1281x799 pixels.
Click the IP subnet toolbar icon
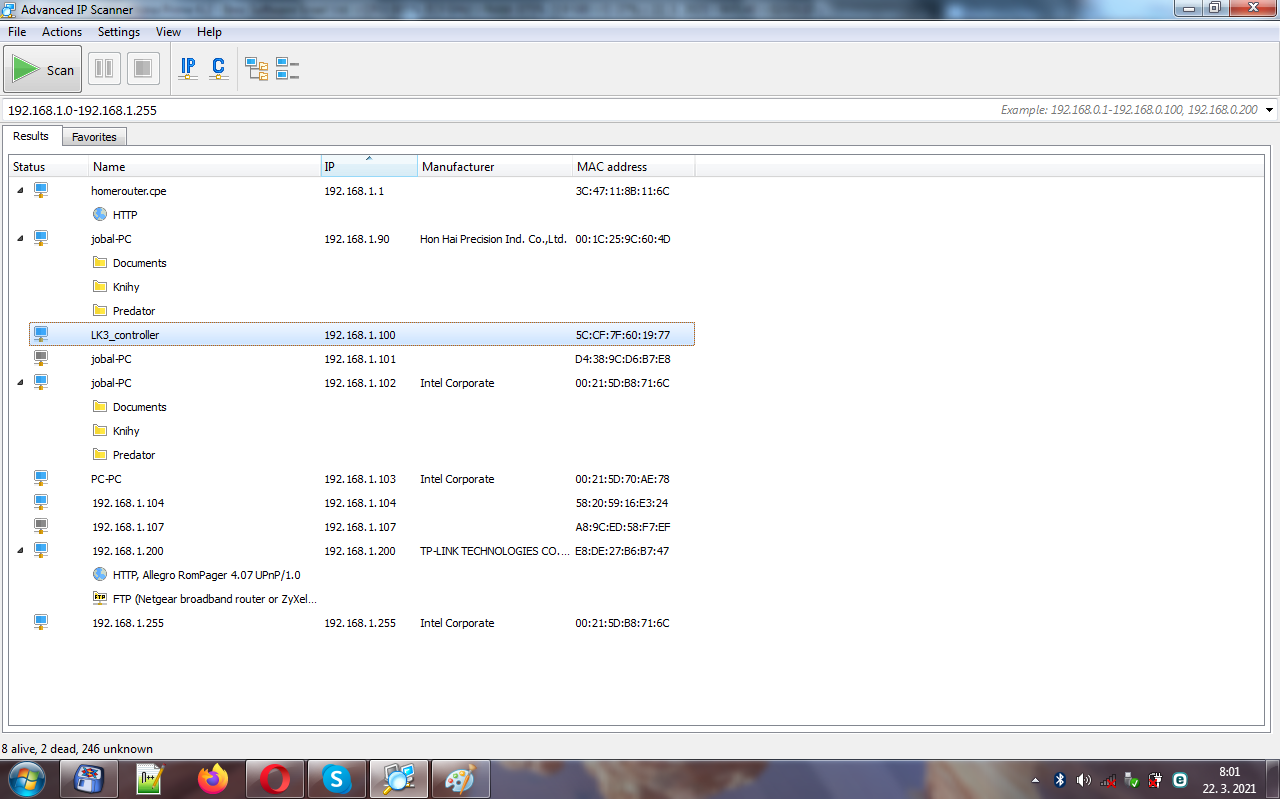[x=188, y=69]
